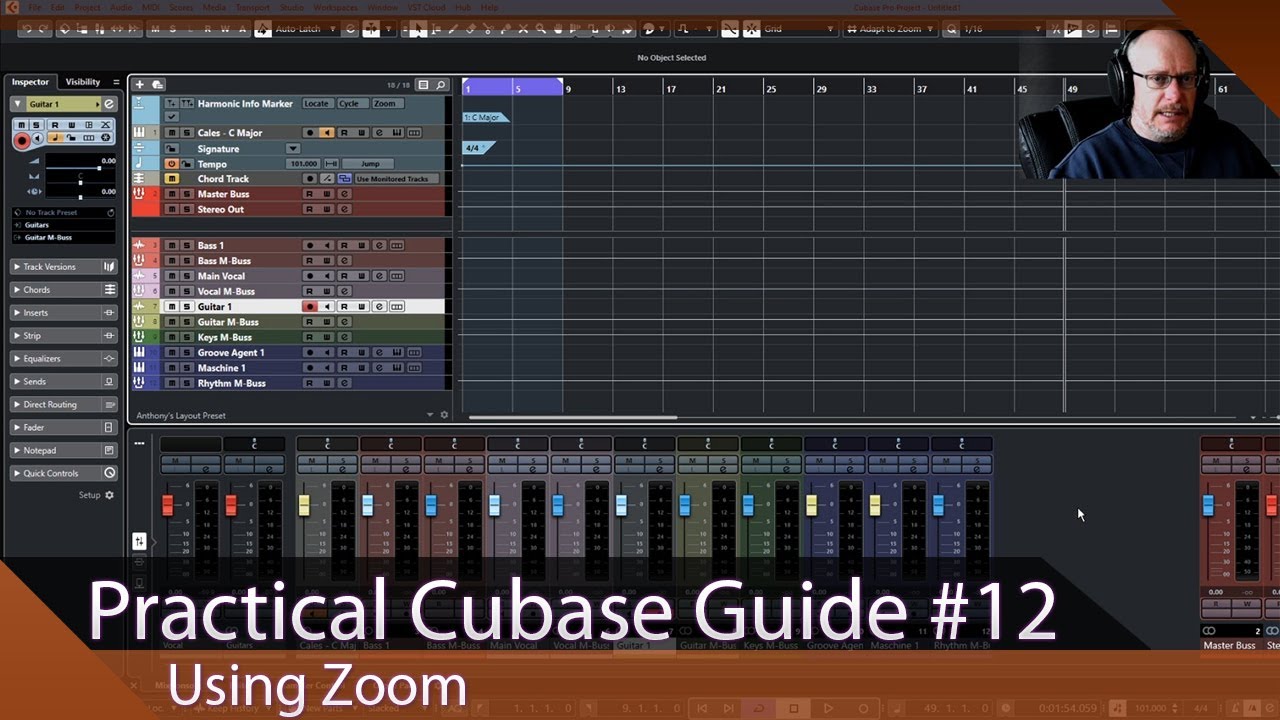This screenshot has width=1280, height=720.
Task: Open track list settings gear icon
Action: pyautogui.click(x=445, y=415)
